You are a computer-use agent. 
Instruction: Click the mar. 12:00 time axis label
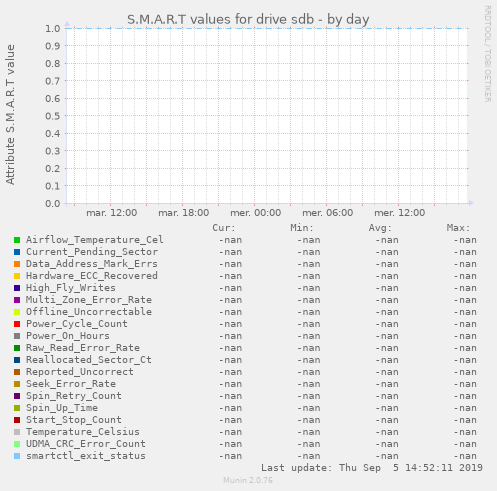point(111,213)
